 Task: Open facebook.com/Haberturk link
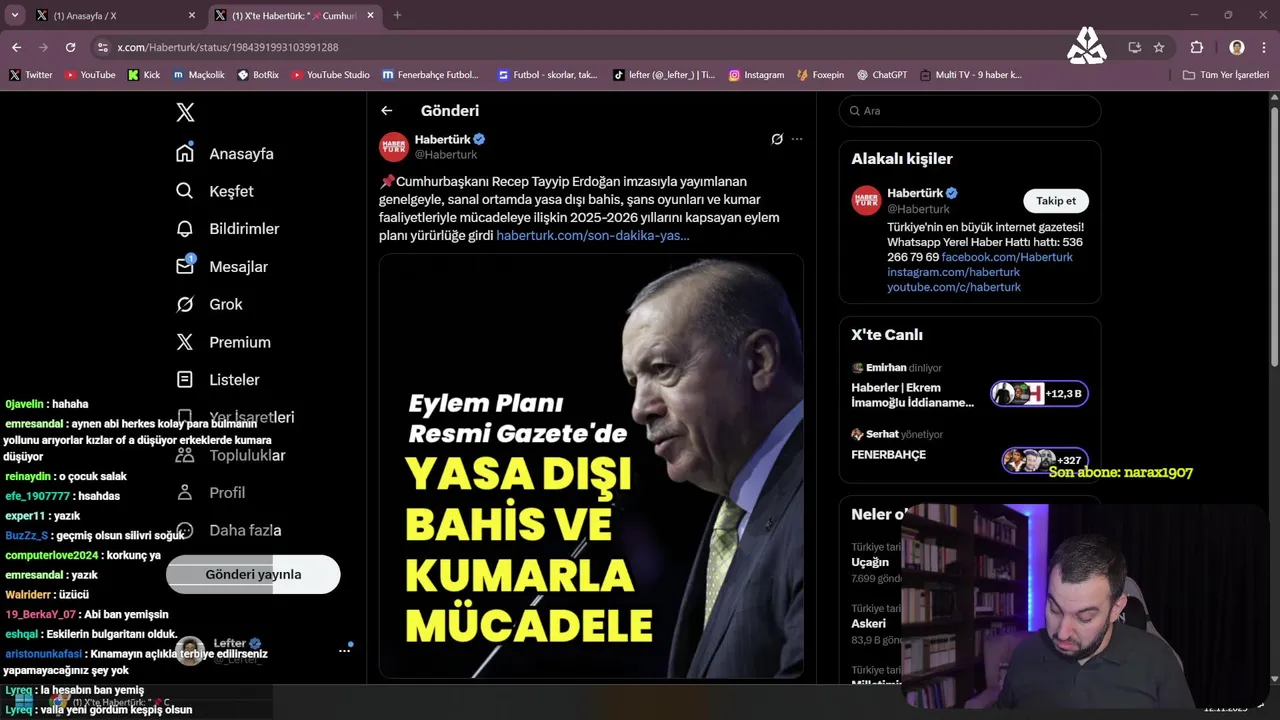tap(1007, 257)
